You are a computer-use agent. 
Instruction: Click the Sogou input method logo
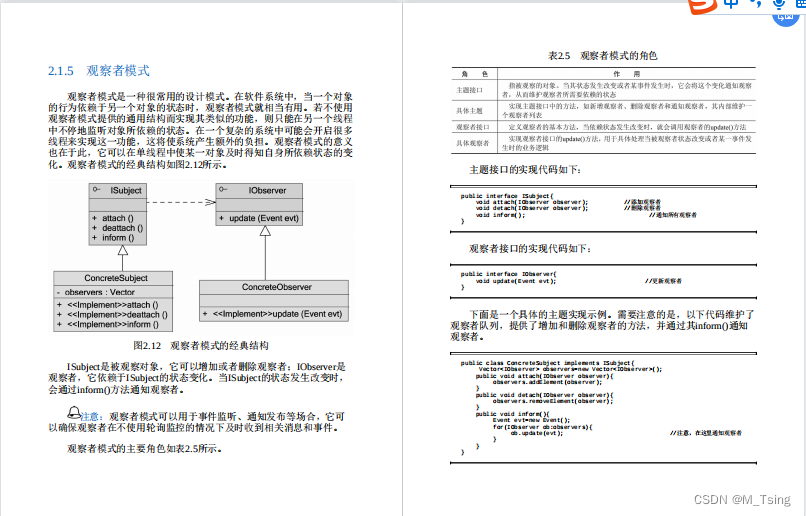point(702,5)
